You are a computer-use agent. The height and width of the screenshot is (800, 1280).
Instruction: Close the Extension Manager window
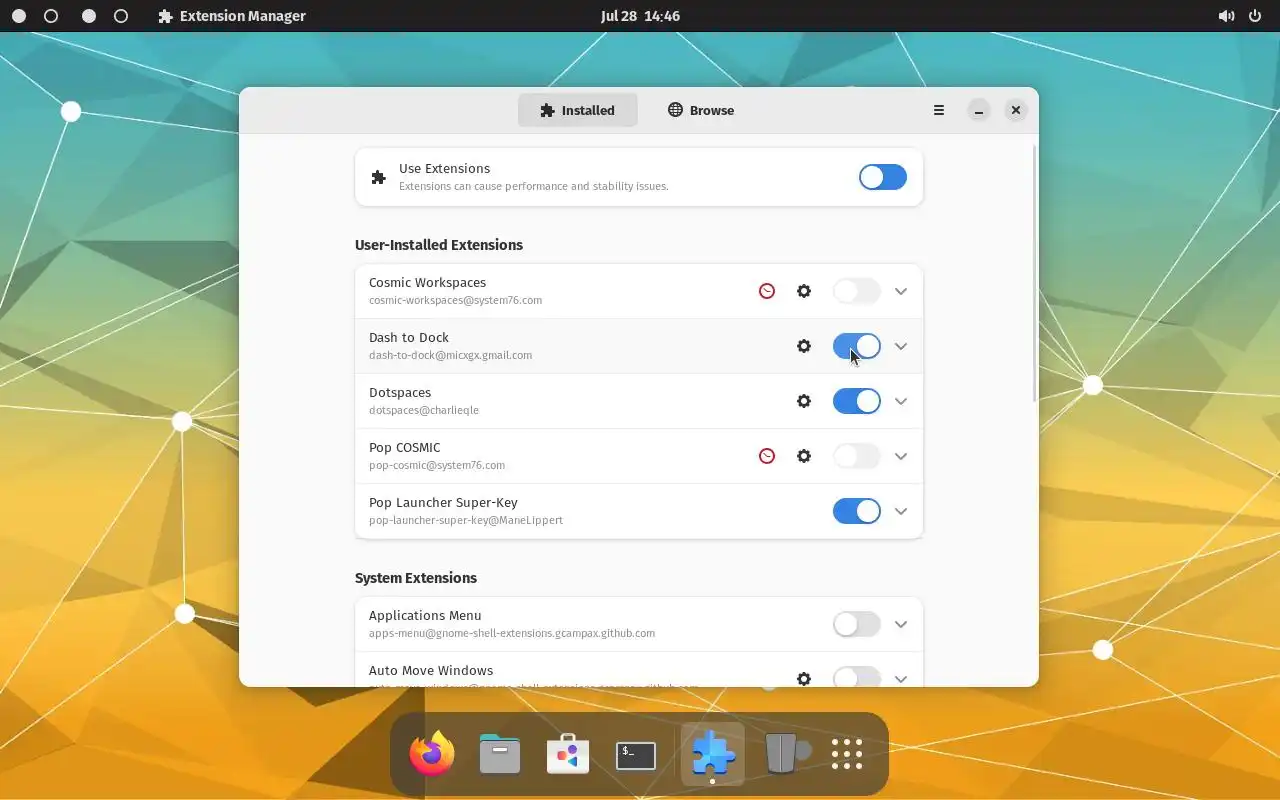(1016, 110)
